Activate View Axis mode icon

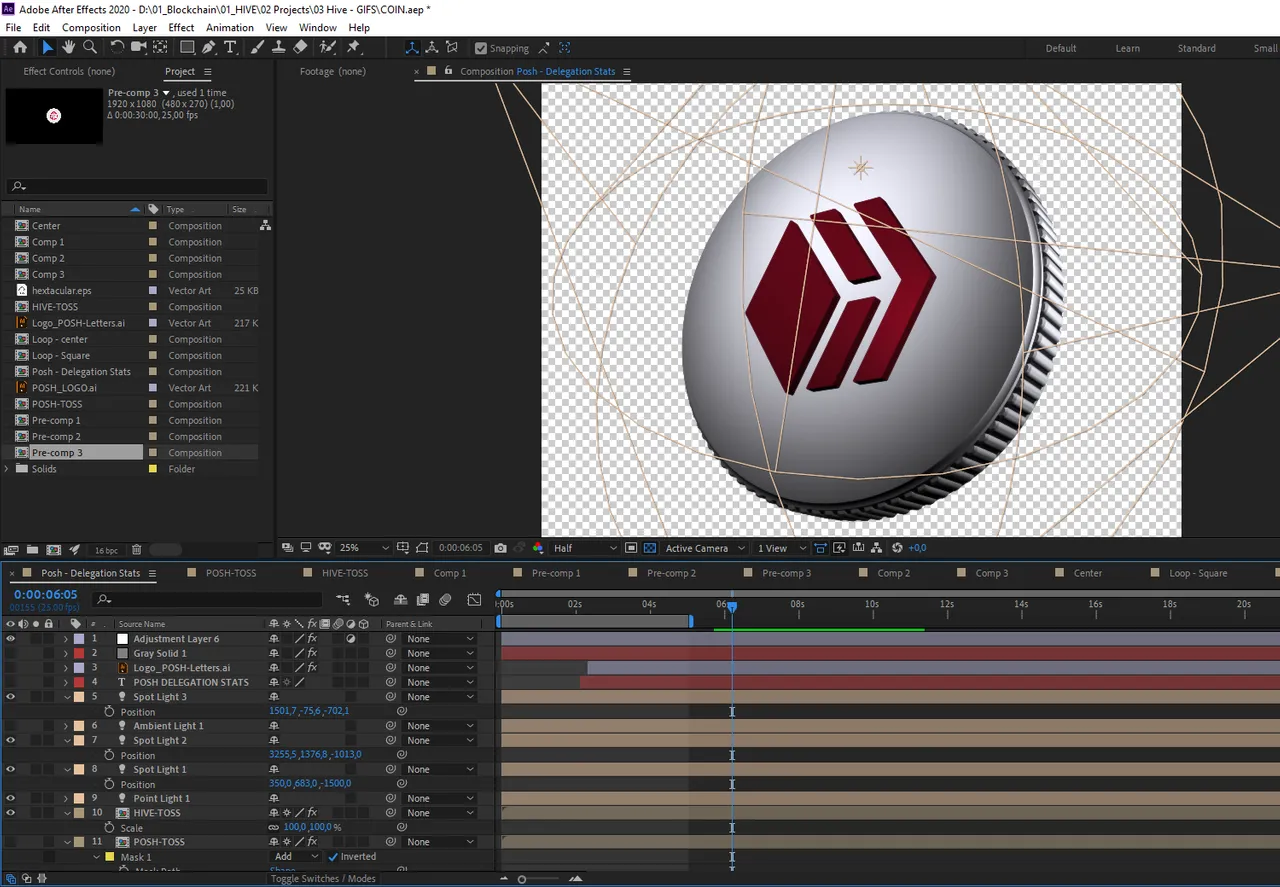(x=452, y=47)
